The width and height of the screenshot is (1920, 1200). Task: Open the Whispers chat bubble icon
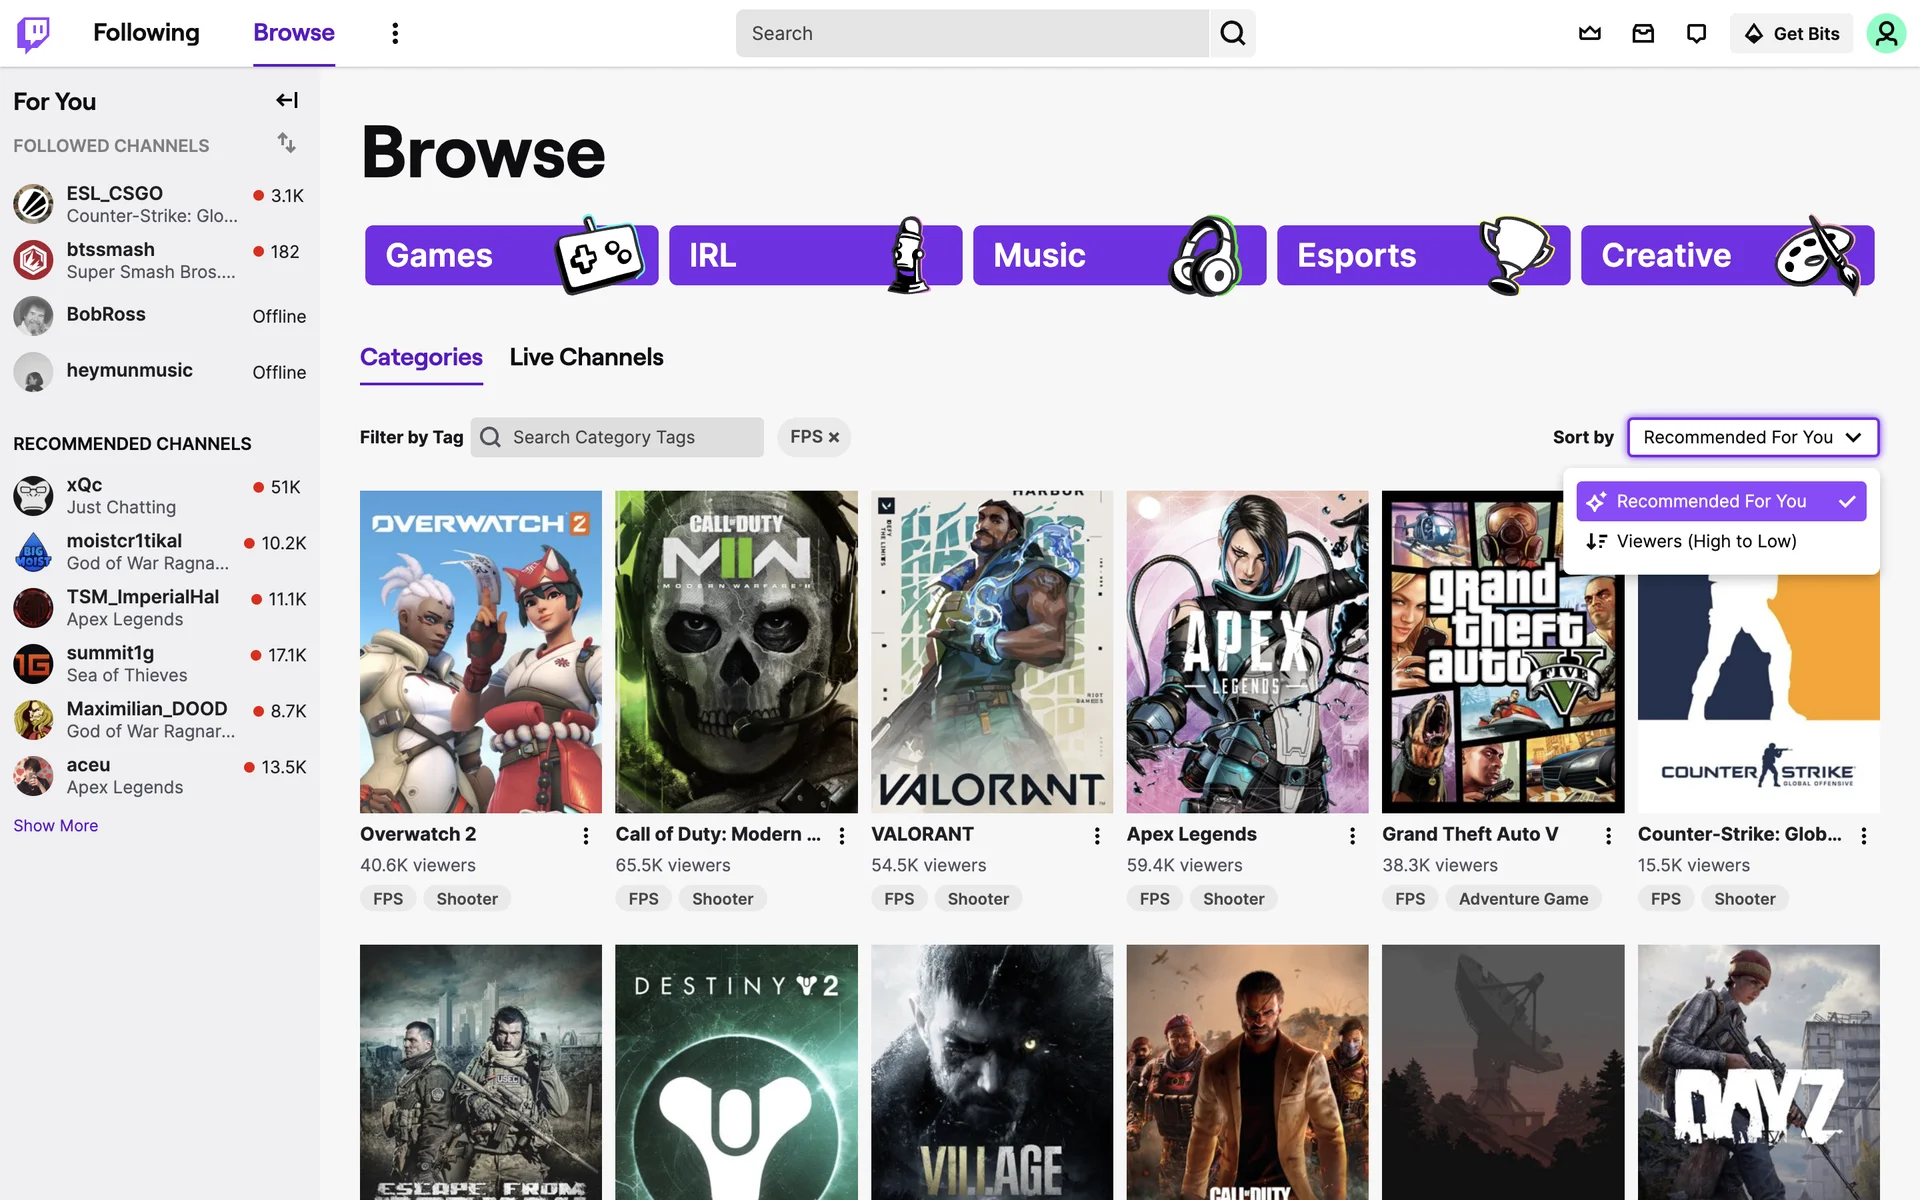1696,33
